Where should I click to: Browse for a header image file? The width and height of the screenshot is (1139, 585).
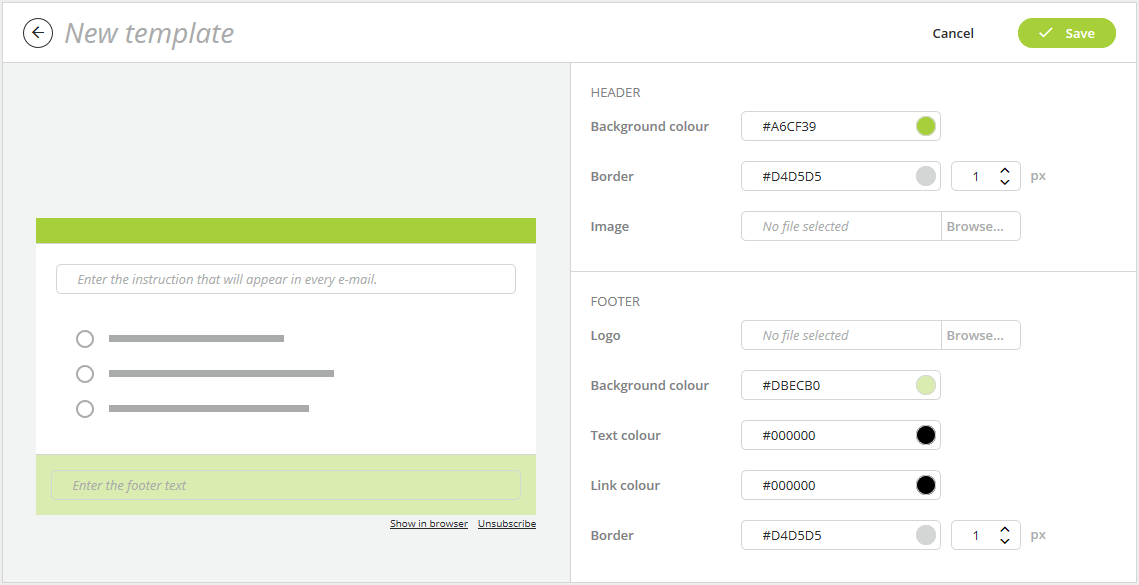(x=980, y=225)
